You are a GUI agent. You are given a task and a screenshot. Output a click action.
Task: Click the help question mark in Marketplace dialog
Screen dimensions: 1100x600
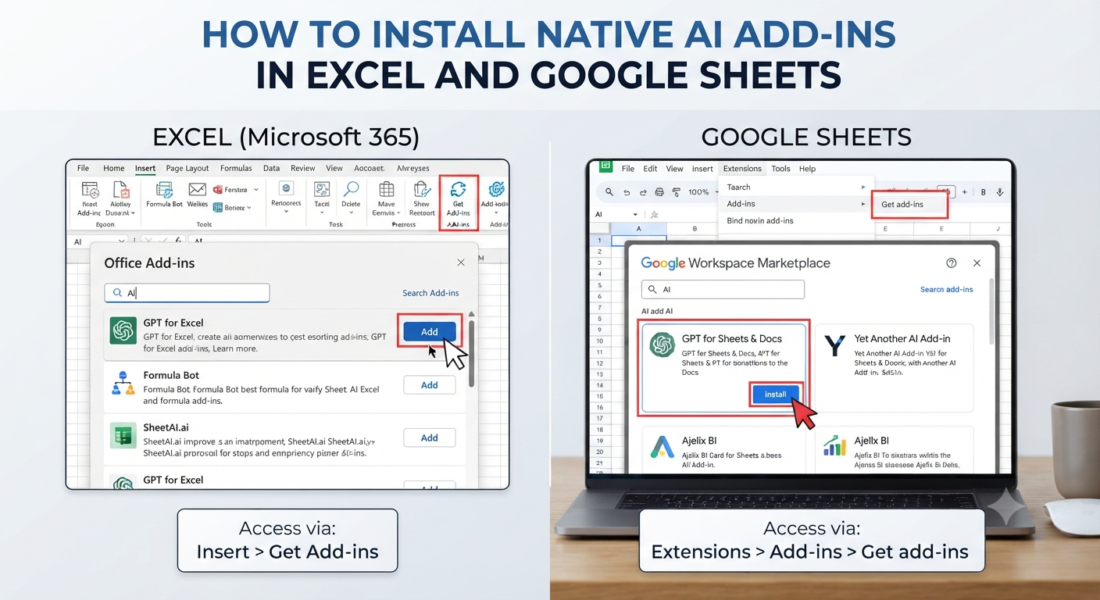click(x=951, y=263)
